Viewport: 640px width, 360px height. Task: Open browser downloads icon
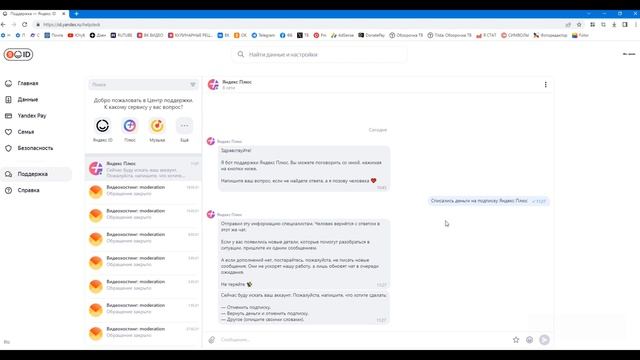coord(614,24)
